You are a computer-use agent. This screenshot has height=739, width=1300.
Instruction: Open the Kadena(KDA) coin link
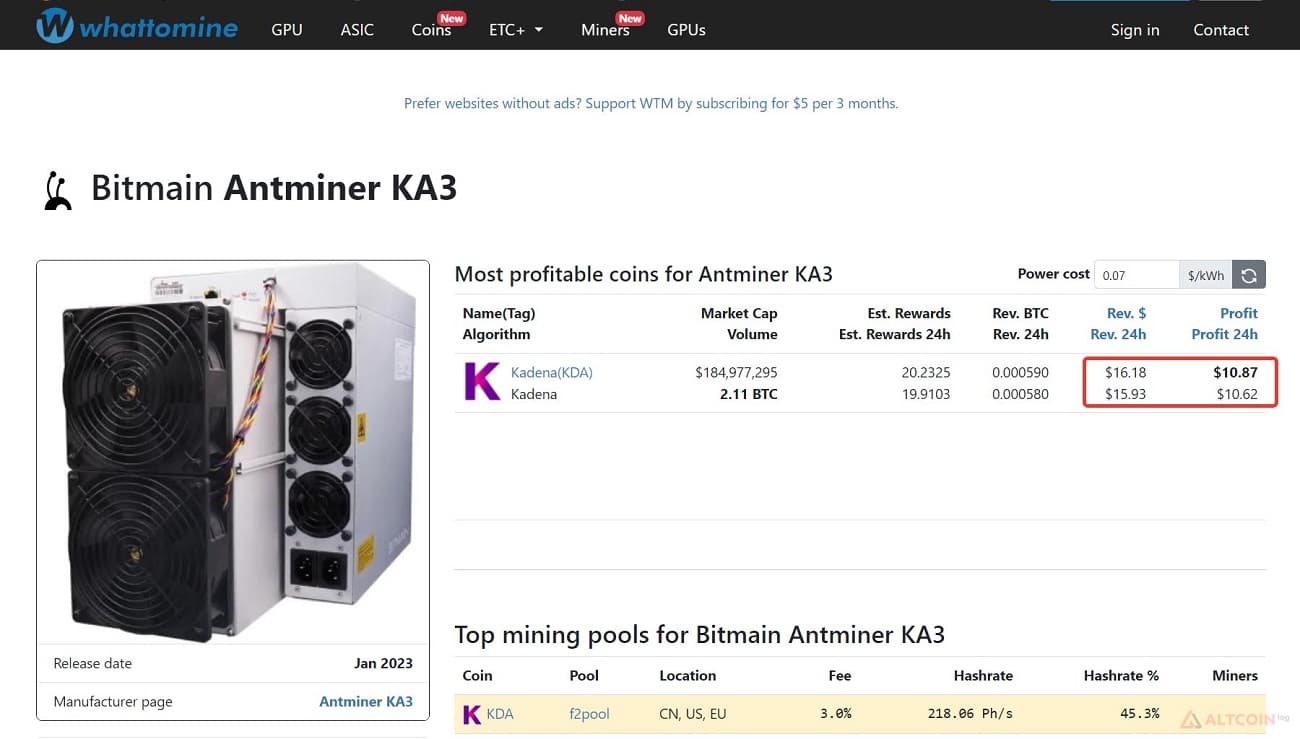[552, 372]
